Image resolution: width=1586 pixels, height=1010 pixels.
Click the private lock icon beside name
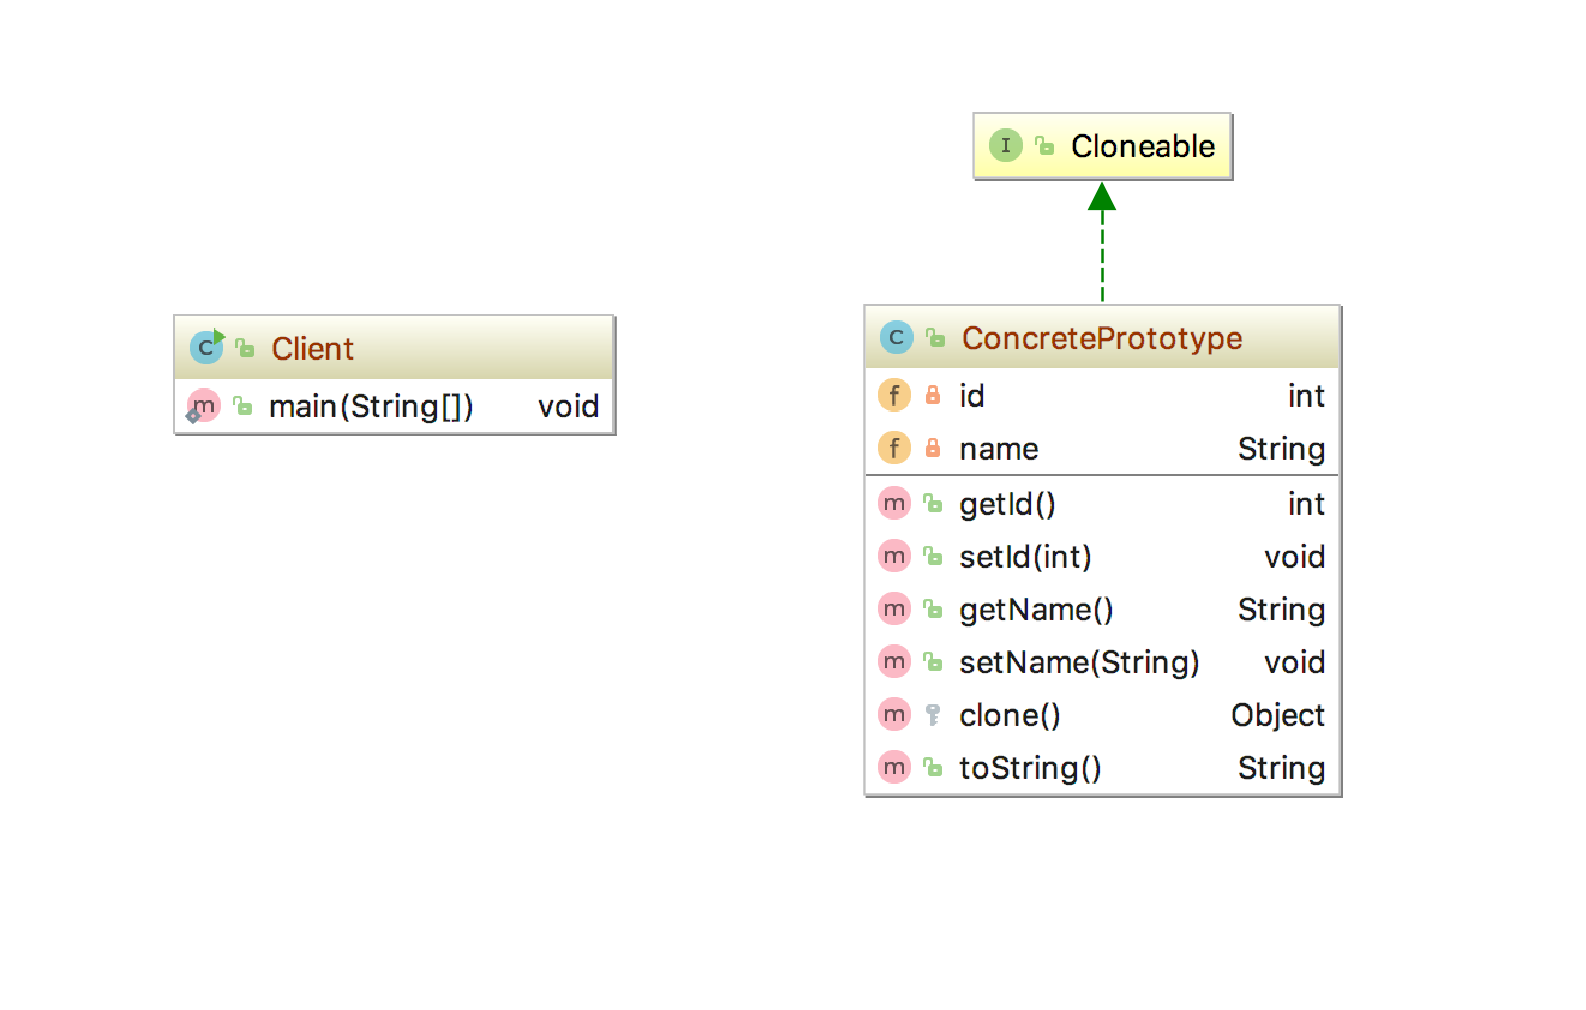[933, 448]
